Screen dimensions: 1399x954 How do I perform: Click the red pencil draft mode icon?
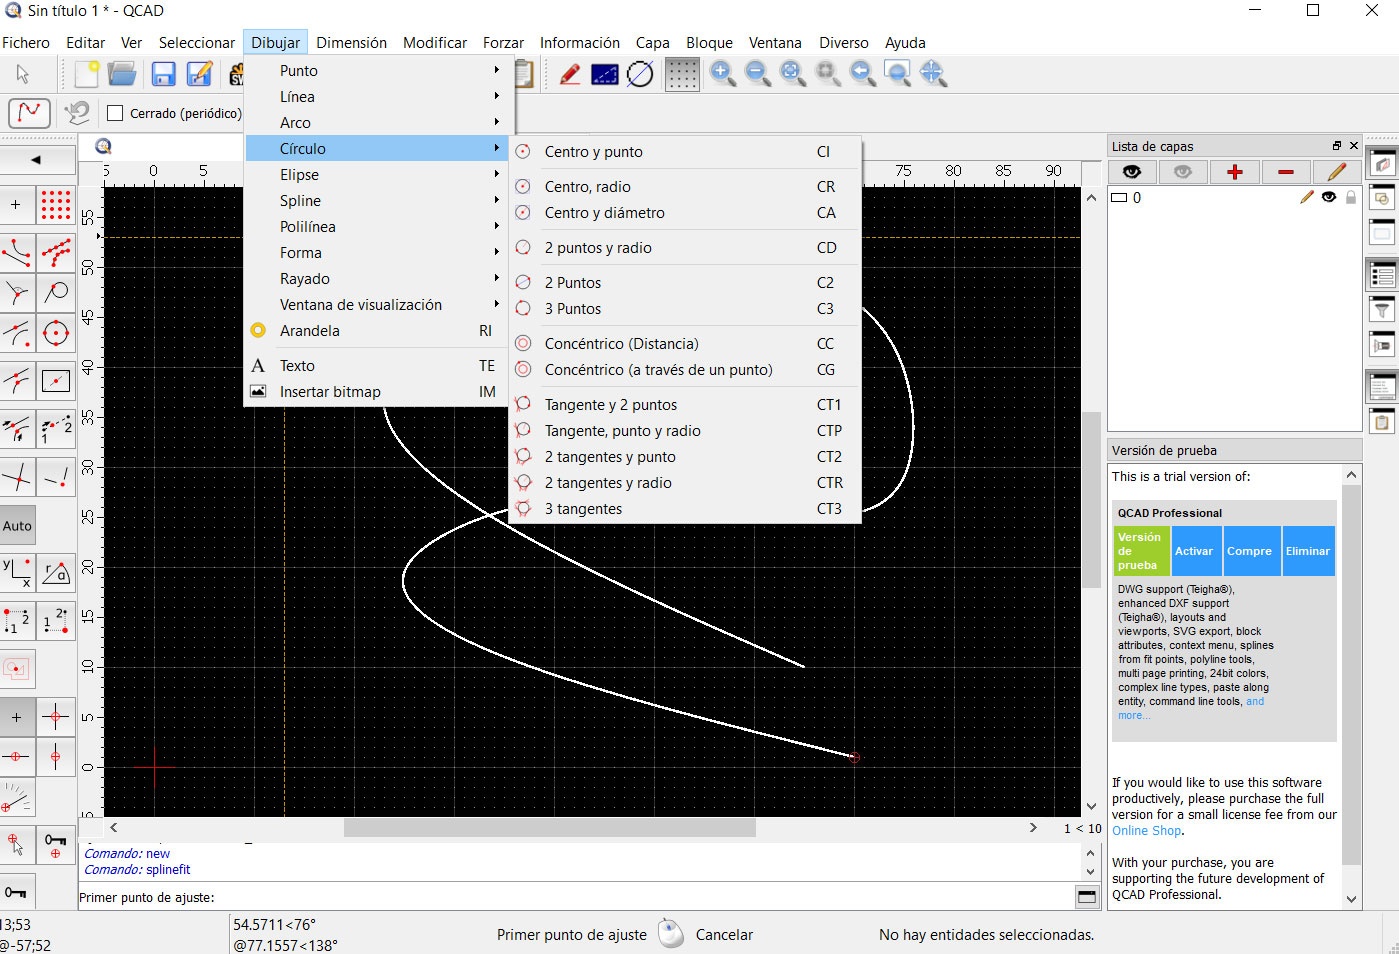pos(570,74)
